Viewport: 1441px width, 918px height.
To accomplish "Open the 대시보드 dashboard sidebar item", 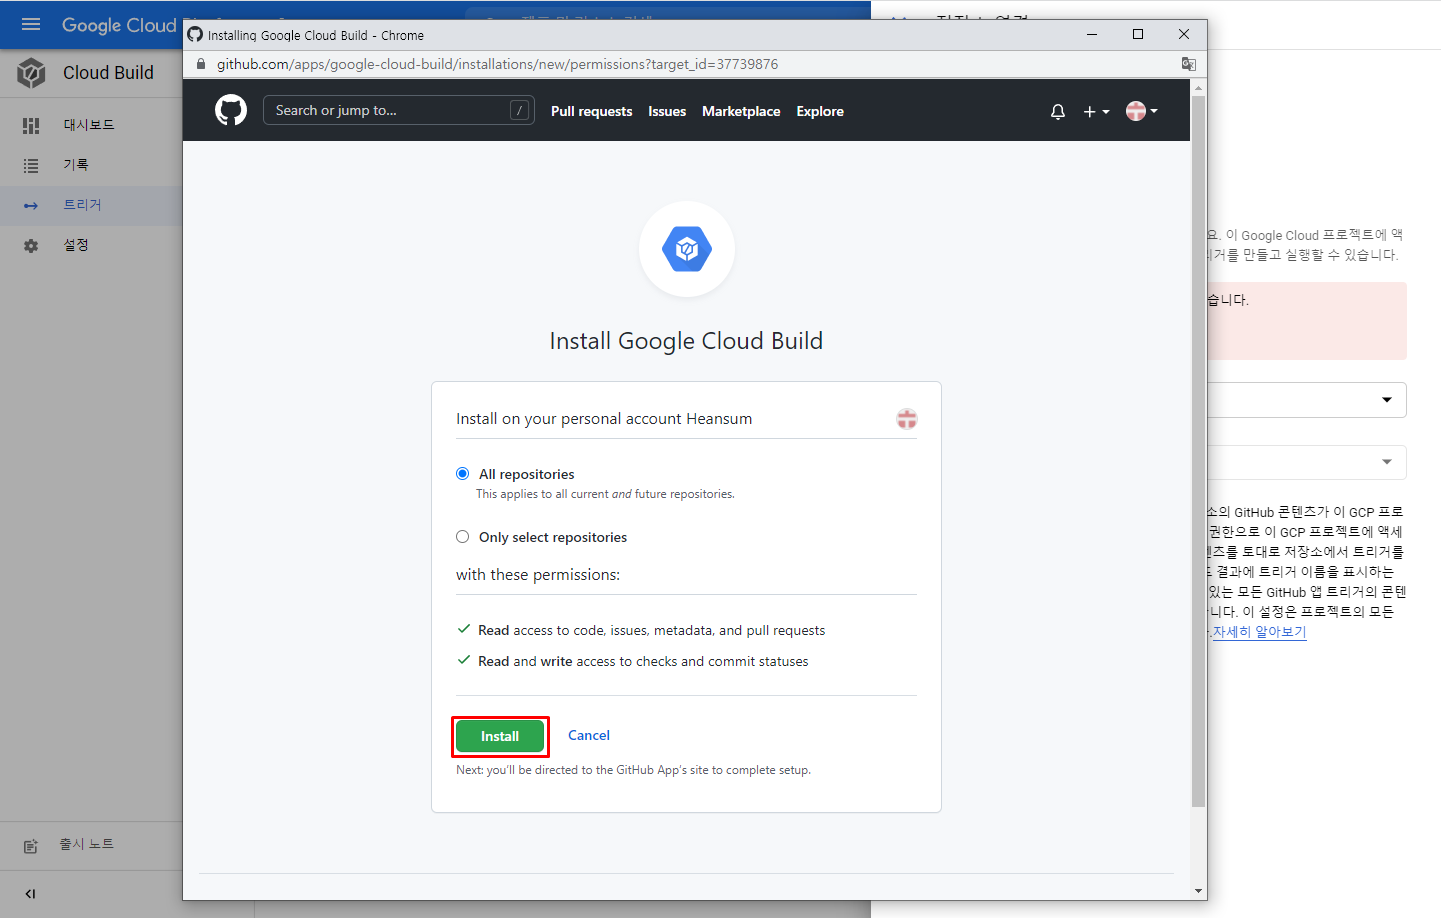I will click(91, 125).
